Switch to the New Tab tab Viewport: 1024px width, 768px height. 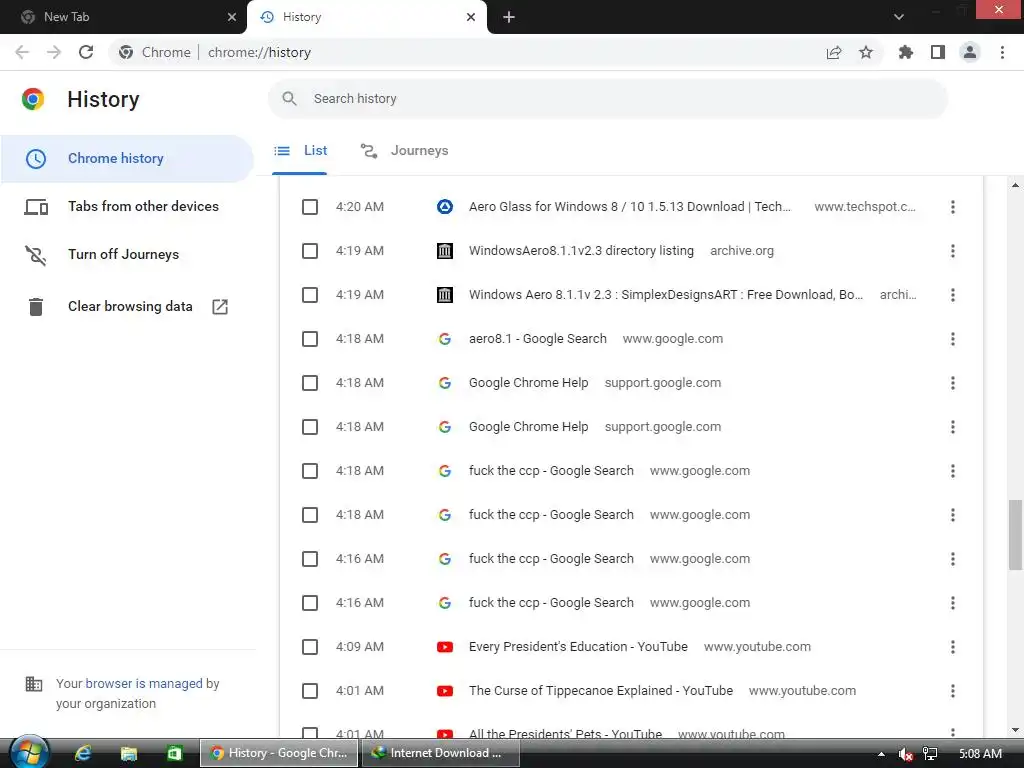[x=123, y=17]
